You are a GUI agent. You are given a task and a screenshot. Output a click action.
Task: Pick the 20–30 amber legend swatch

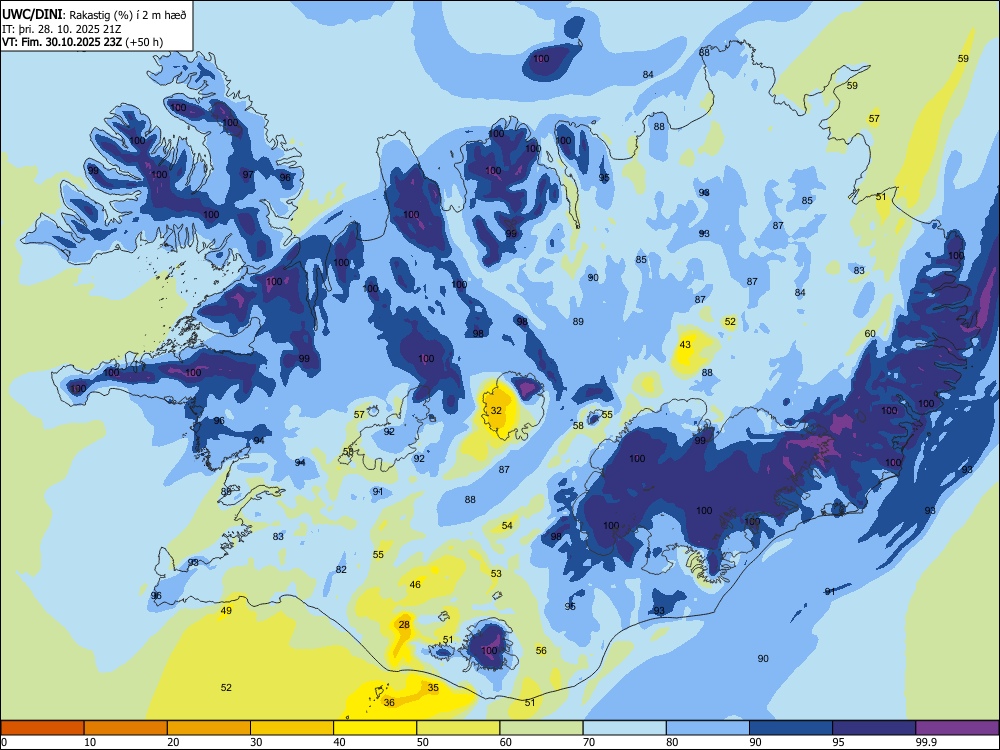tap(209, 728)
